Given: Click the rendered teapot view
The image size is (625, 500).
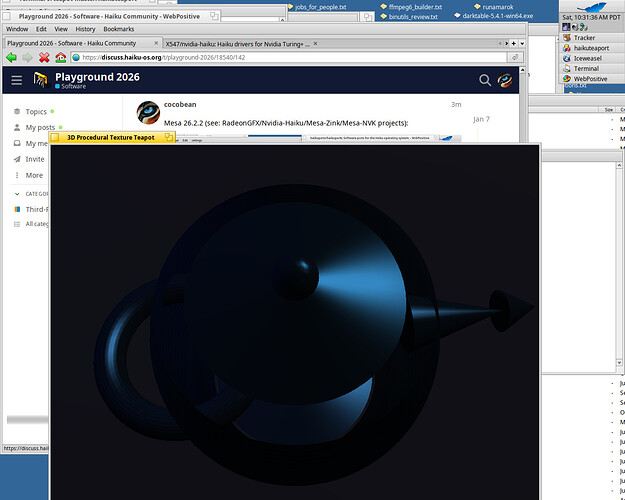Looking at the screenshot, I should [x=295, y=322].
